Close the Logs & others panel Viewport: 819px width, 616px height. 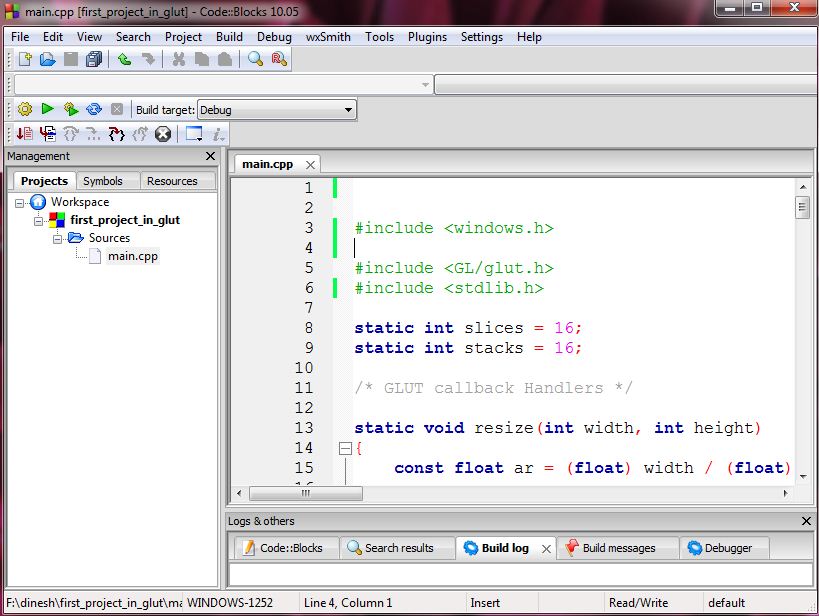(806, 521)
